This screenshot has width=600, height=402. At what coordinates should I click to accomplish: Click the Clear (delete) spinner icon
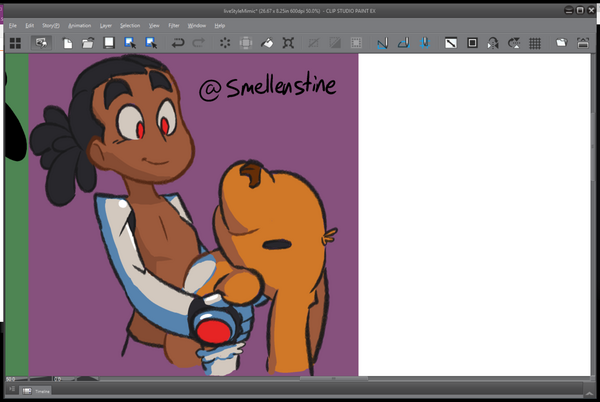coord(223,43)
